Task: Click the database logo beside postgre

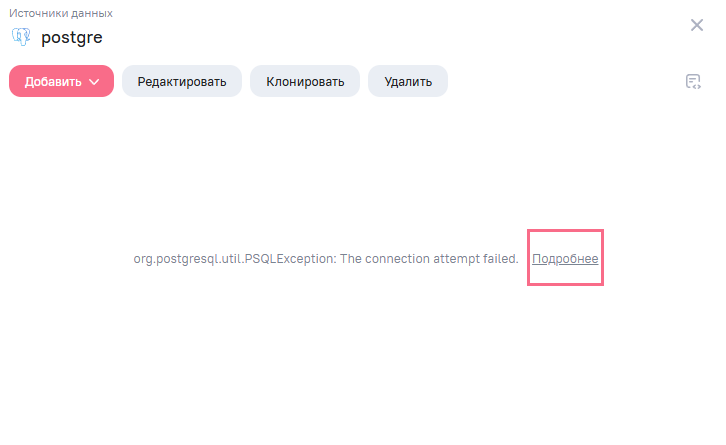Action: pyautogui.click(x=21, y=37)
